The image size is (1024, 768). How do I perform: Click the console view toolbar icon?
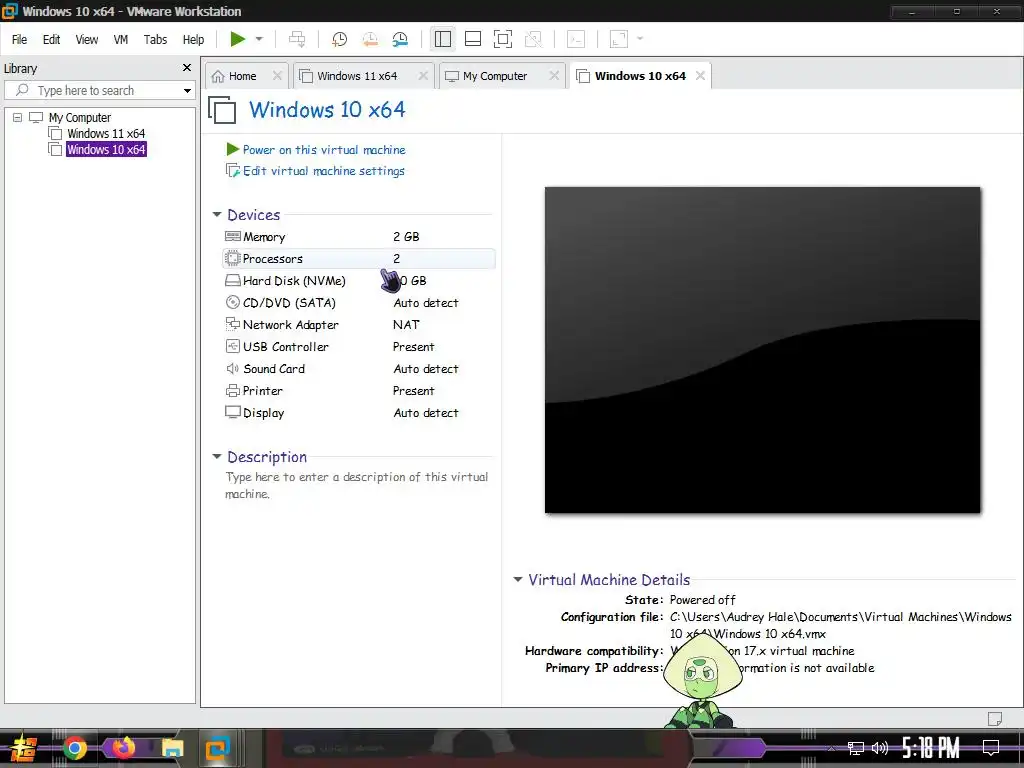[x=576, y=39]
